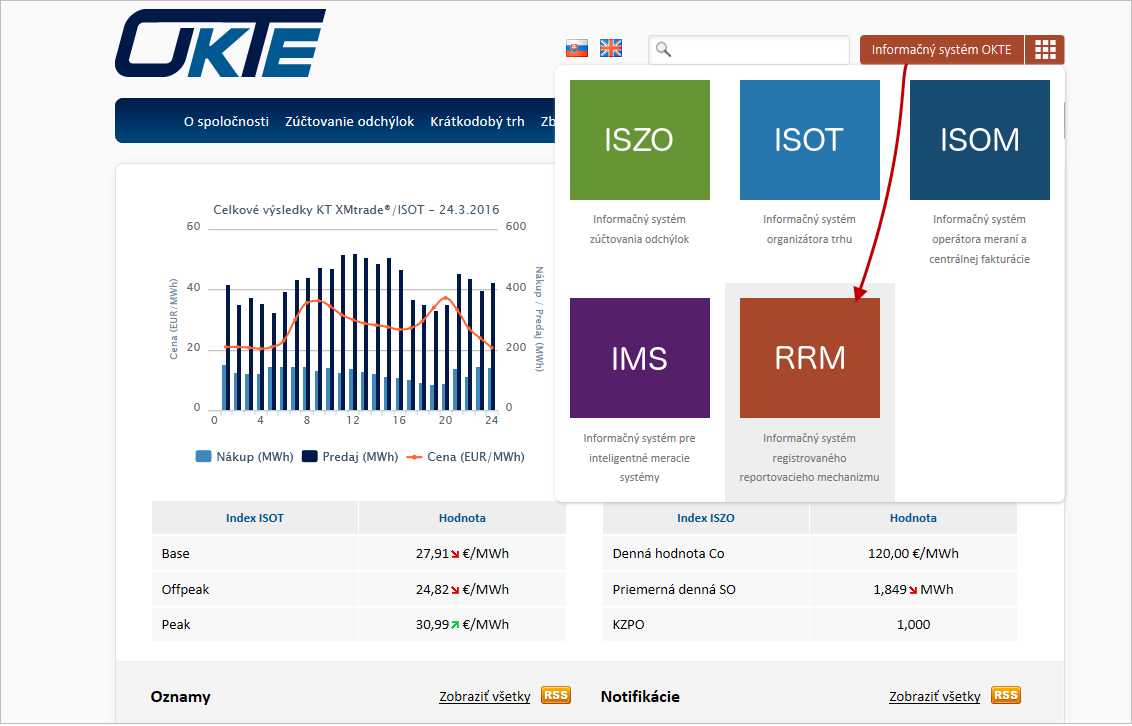1132x726 pixels.
Task: Toggle Cena (EUR/MWh) legend entry
Action: 466,457
